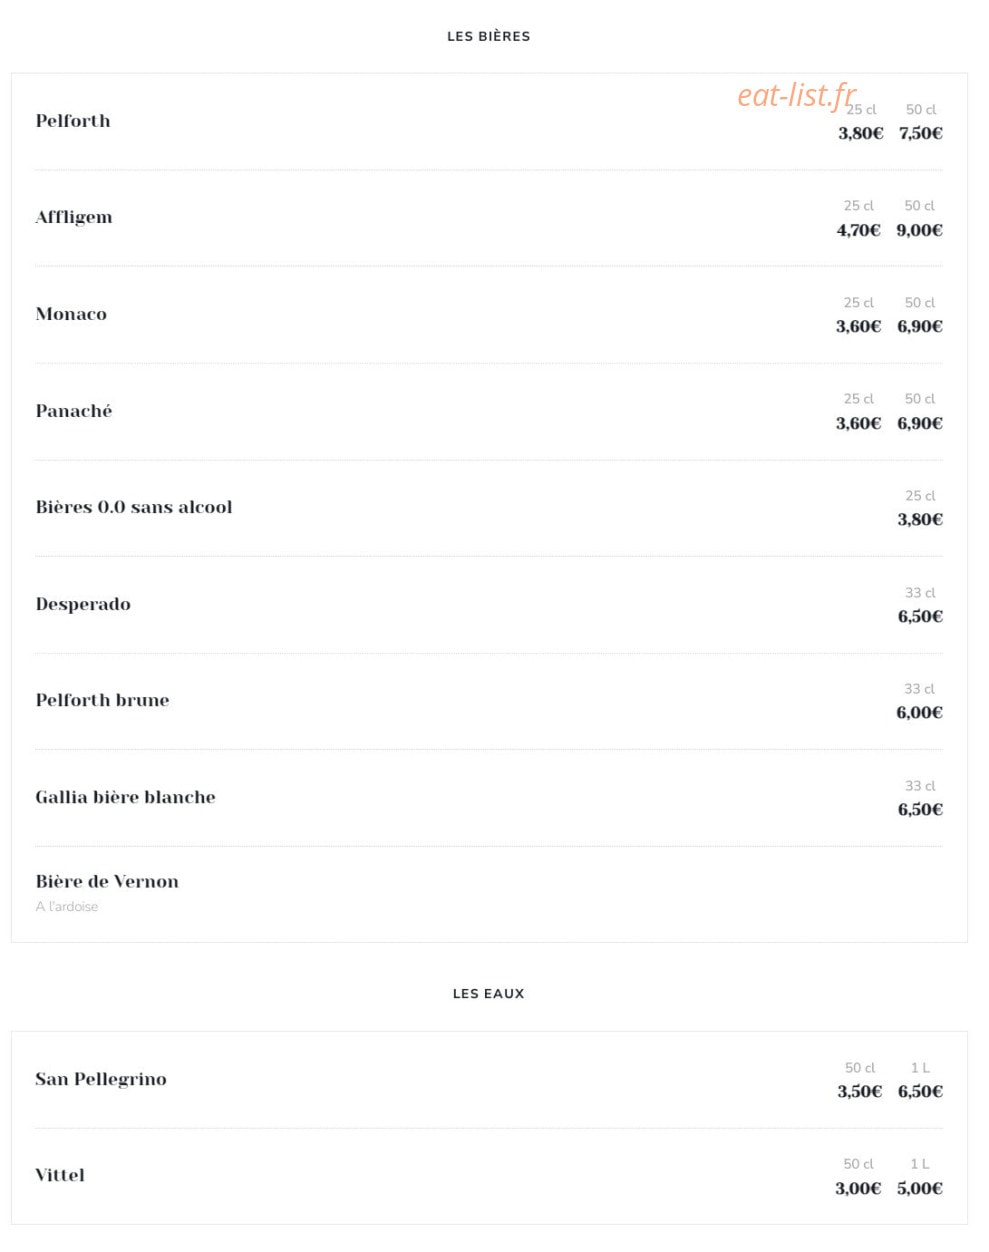Click San Pellegrino 3,50€ price
Viewport: 989px width, 1252px height.
tap(860, 1091)
